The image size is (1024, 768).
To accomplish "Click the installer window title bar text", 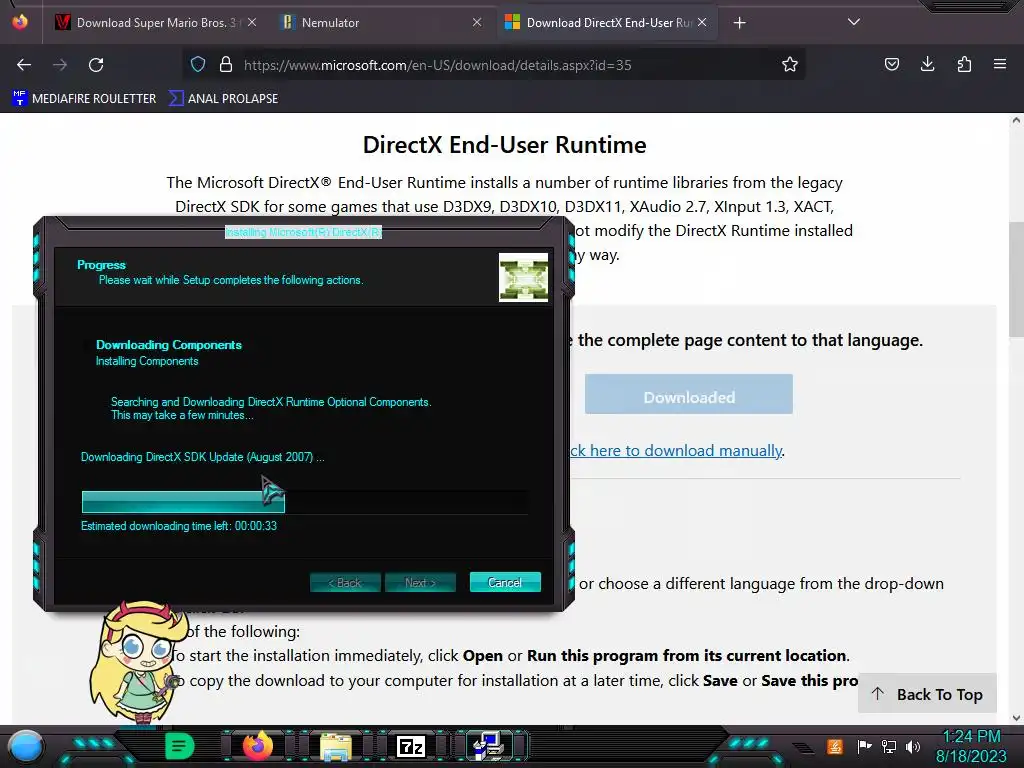I will click(x=303, y=232).
